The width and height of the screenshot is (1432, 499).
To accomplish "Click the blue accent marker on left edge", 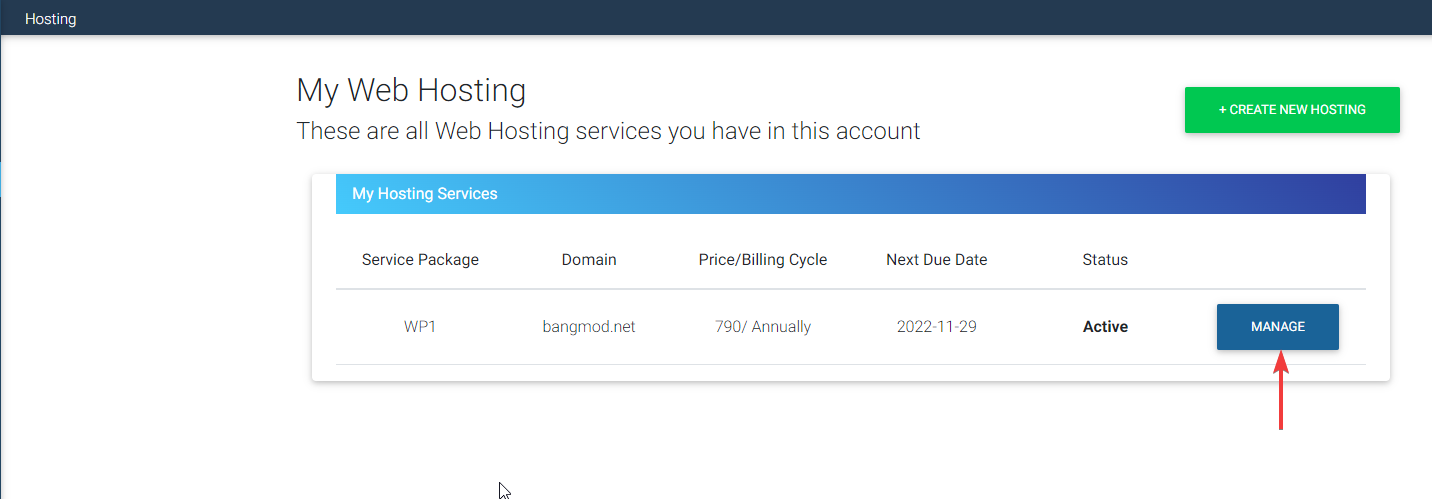I will tap(1, 178).
